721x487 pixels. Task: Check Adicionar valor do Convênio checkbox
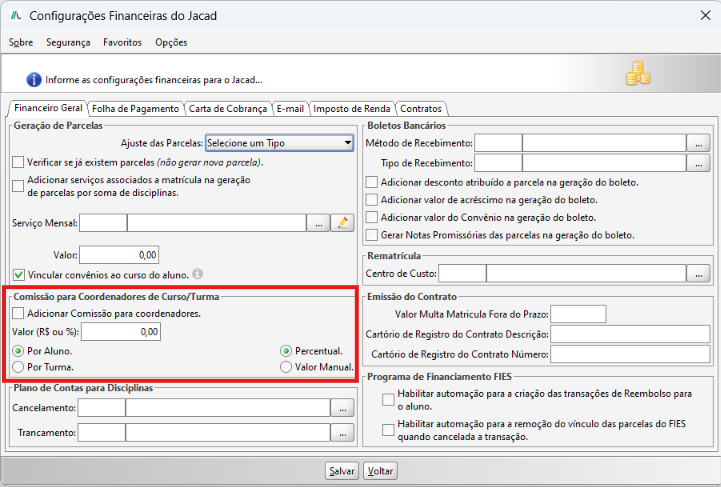pyautogui.click(x=372, y=217)
